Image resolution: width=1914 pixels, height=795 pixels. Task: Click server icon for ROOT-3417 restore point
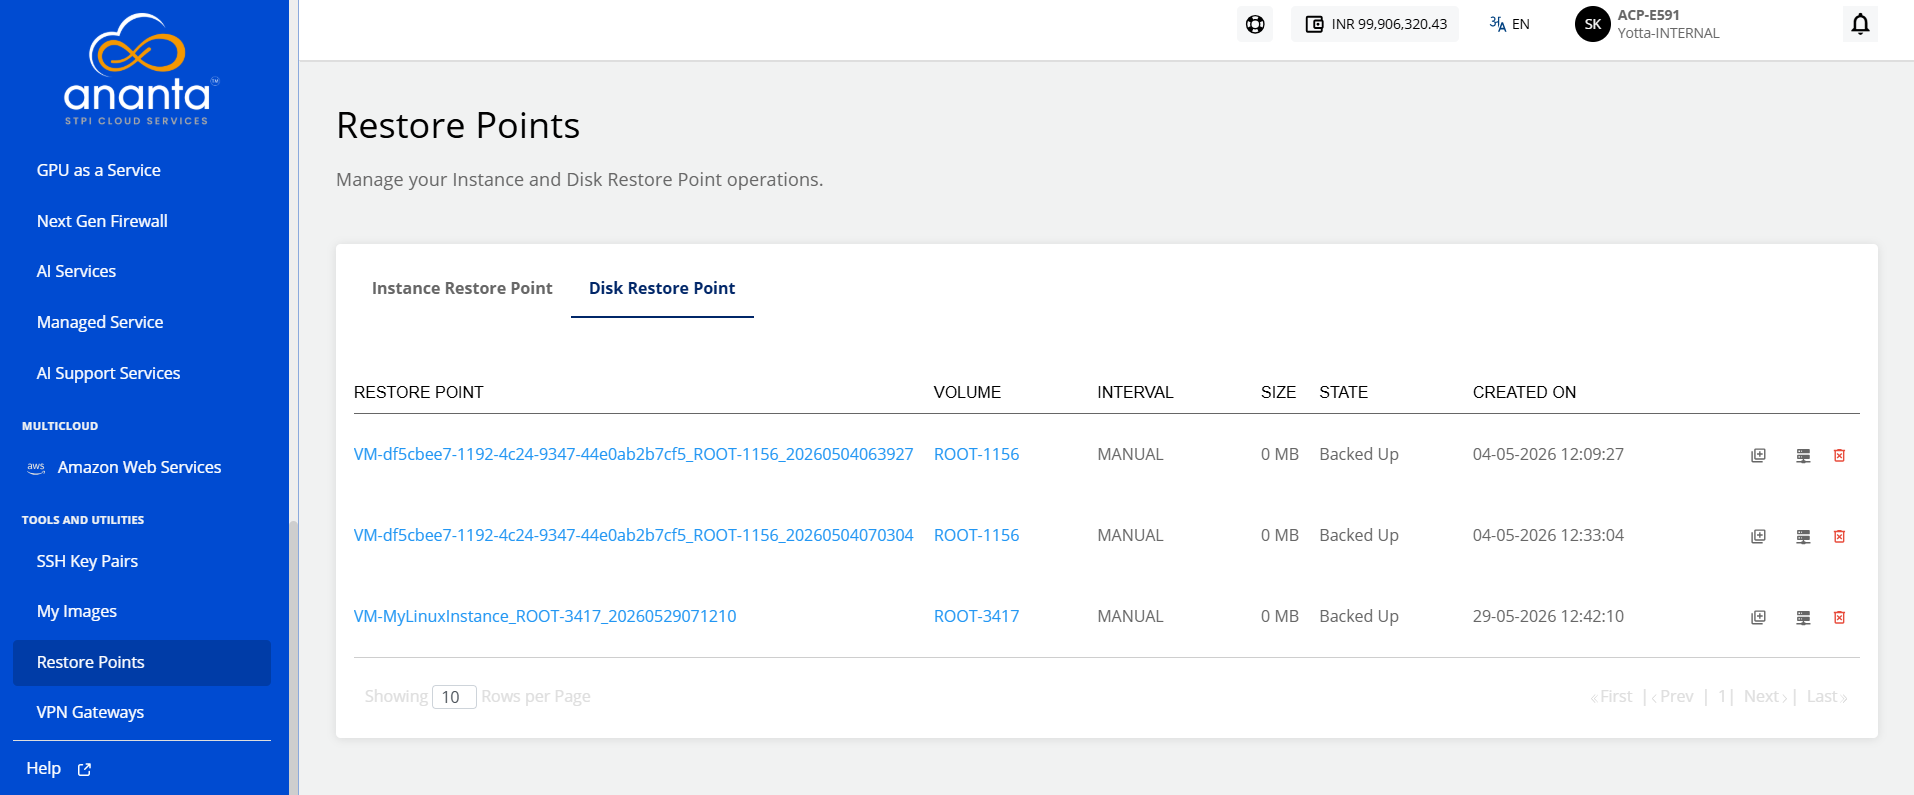click(x=1803, y=617)
